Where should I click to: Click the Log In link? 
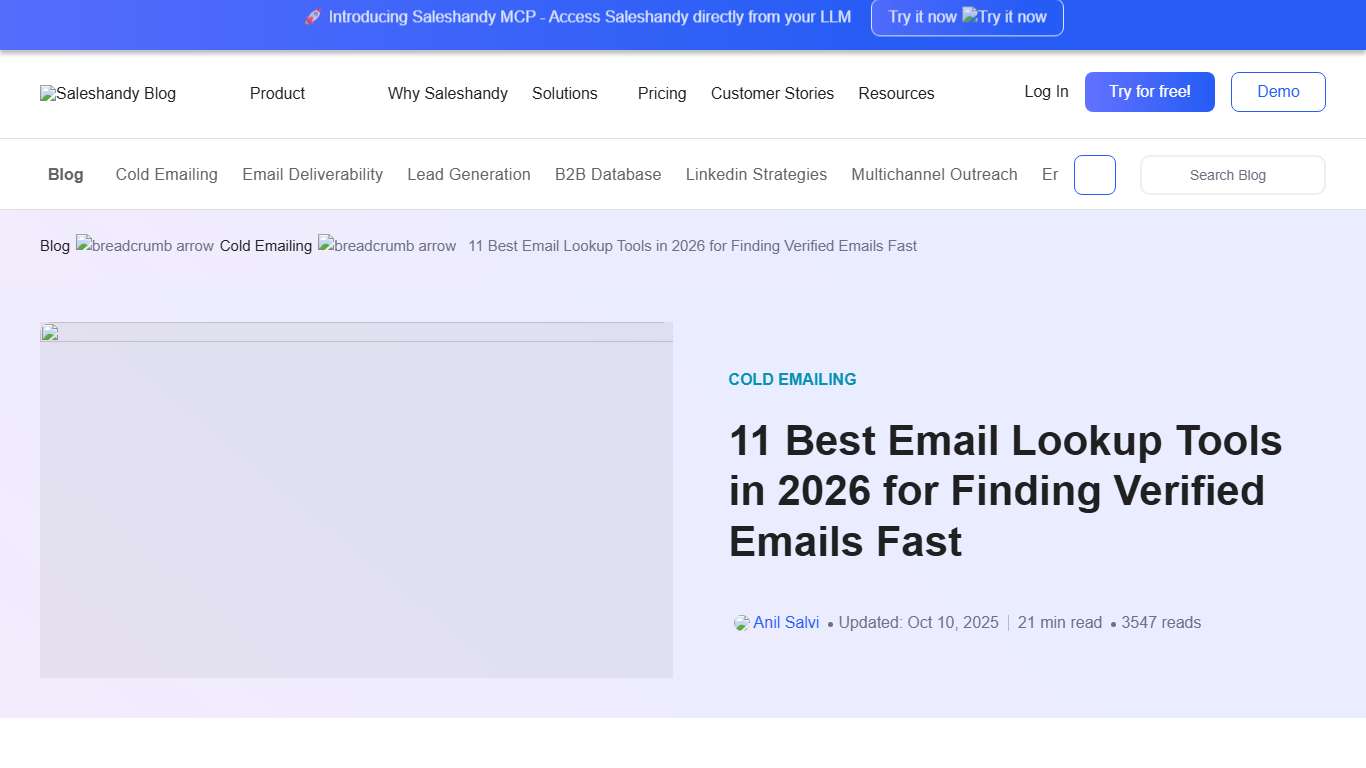click(x=1046, y=91)
